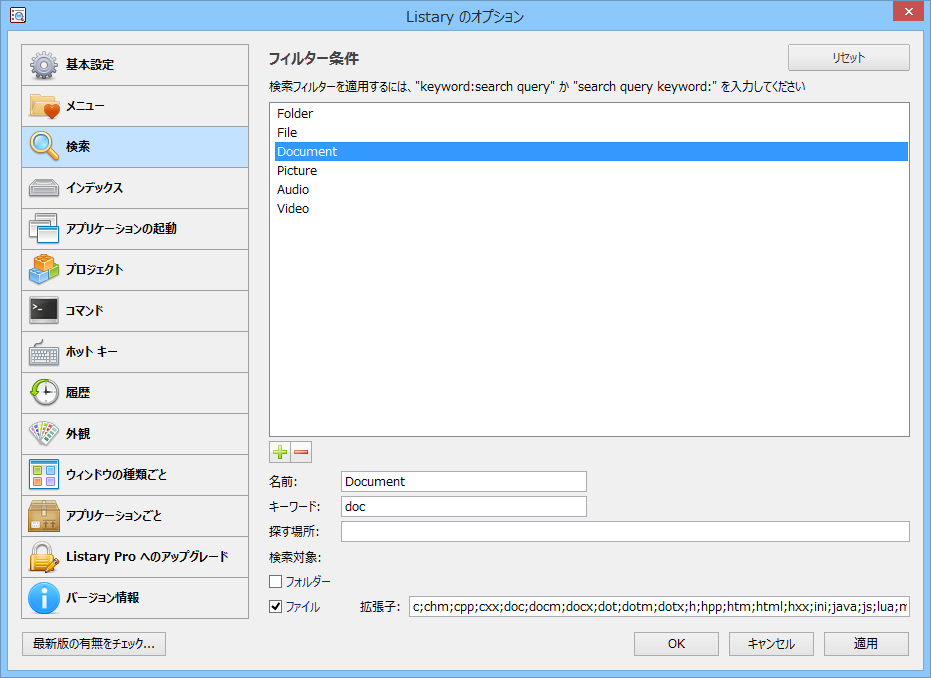Click the リセット button
Screen dimensions: 931x678
848,58
